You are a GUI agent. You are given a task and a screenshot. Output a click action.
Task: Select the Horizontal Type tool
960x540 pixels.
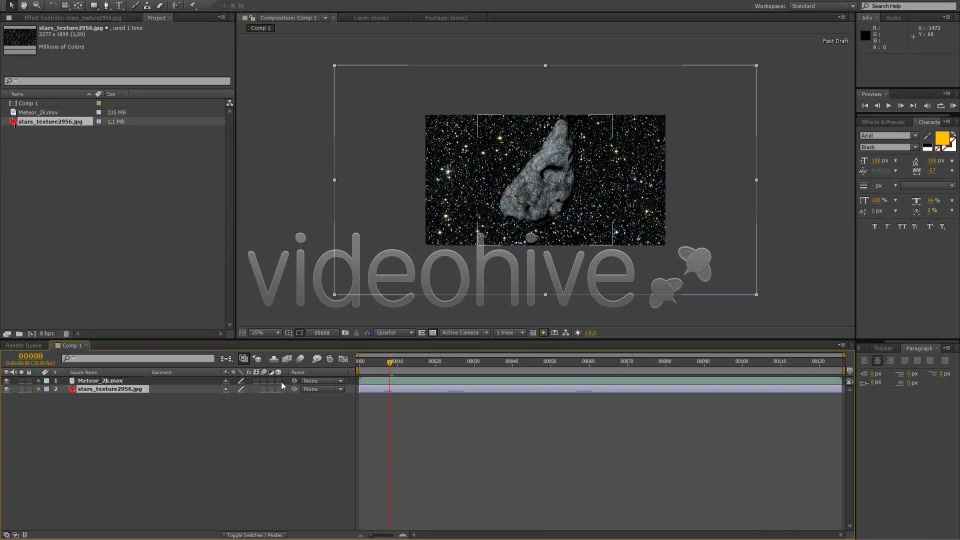coord(119,6)
